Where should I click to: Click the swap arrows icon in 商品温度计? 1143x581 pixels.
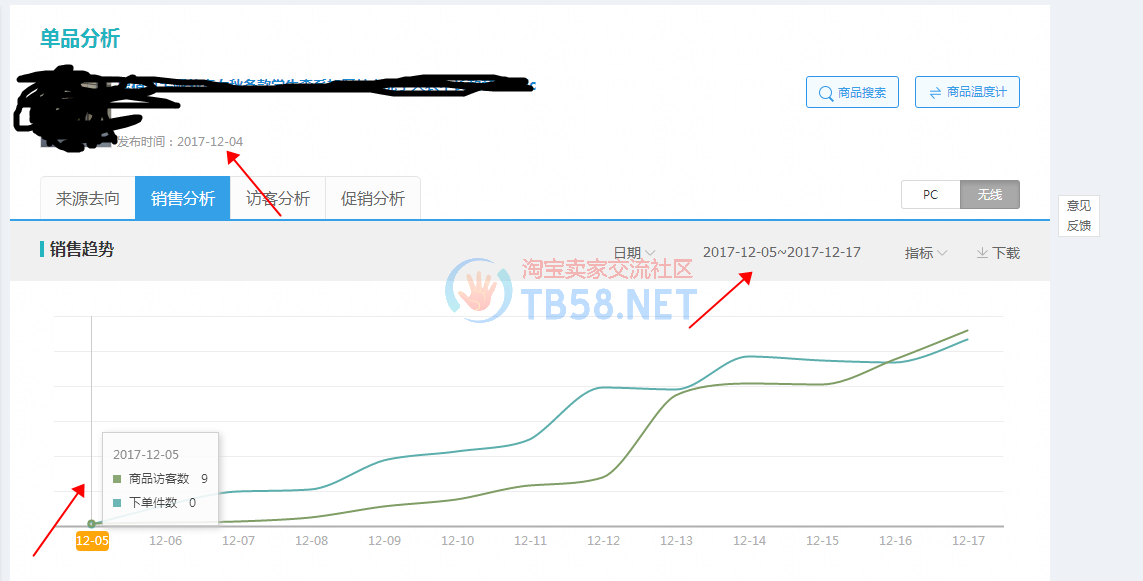935,93
